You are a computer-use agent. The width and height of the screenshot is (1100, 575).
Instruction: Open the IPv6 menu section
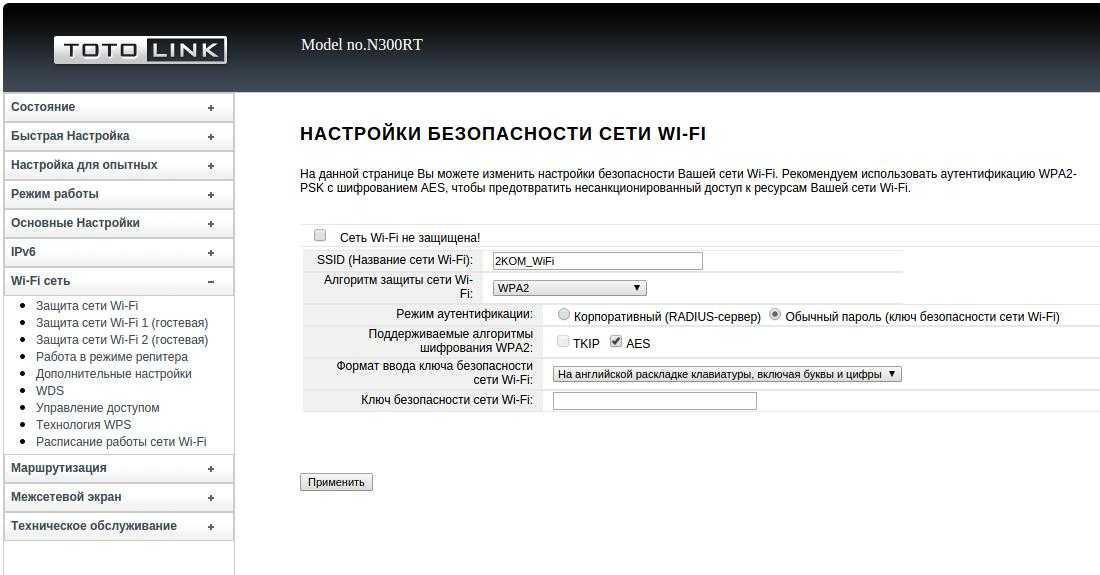pyautogui.click(x=118, y=252)
